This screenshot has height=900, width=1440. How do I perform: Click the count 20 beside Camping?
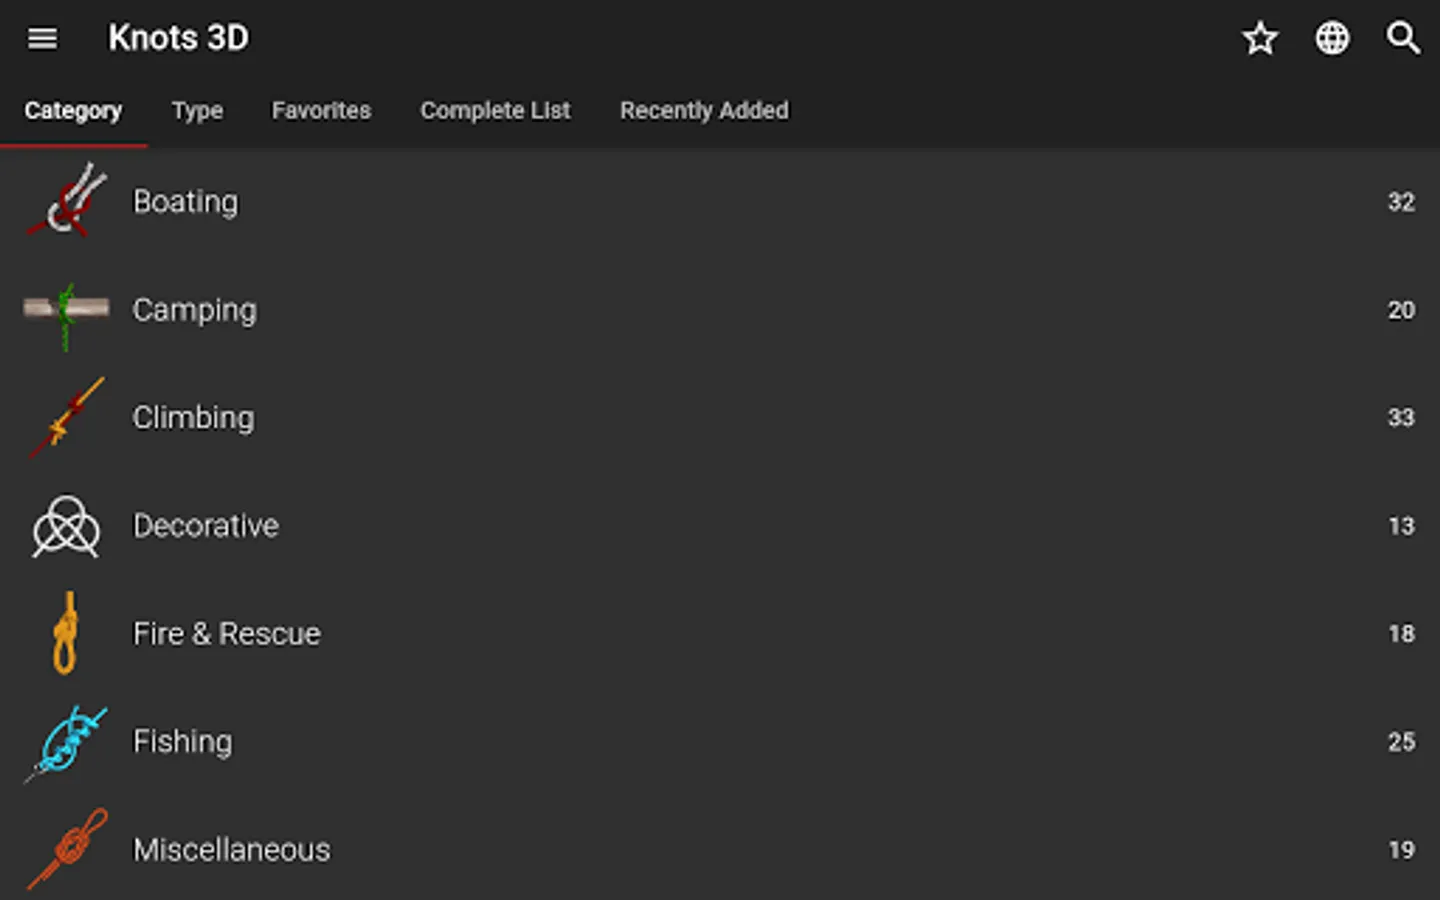(1401, 310)
